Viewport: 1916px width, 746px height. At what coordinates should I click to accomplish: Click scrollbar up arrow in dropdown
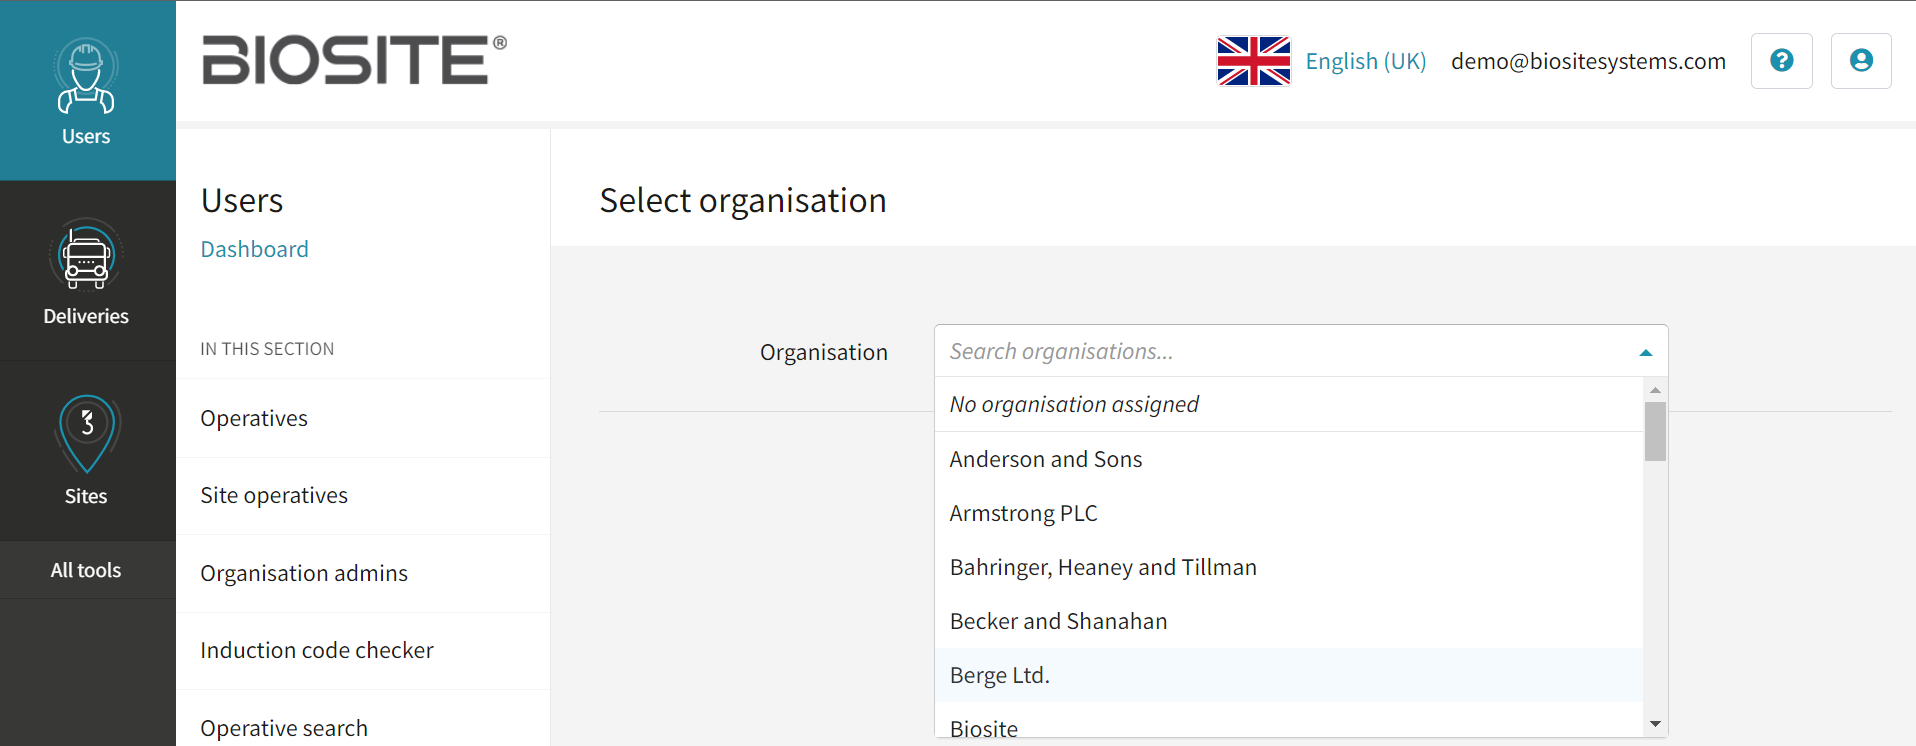1655,389
